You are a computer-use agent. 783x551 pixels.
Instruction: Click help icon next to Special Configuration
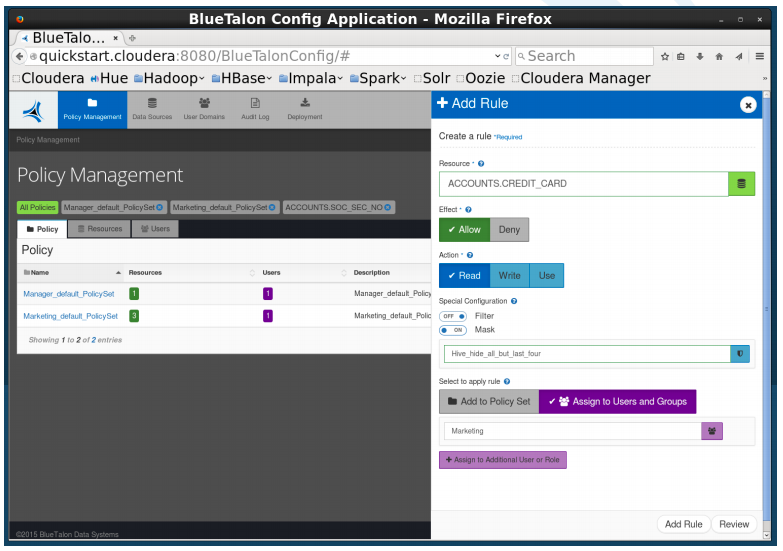514,301
